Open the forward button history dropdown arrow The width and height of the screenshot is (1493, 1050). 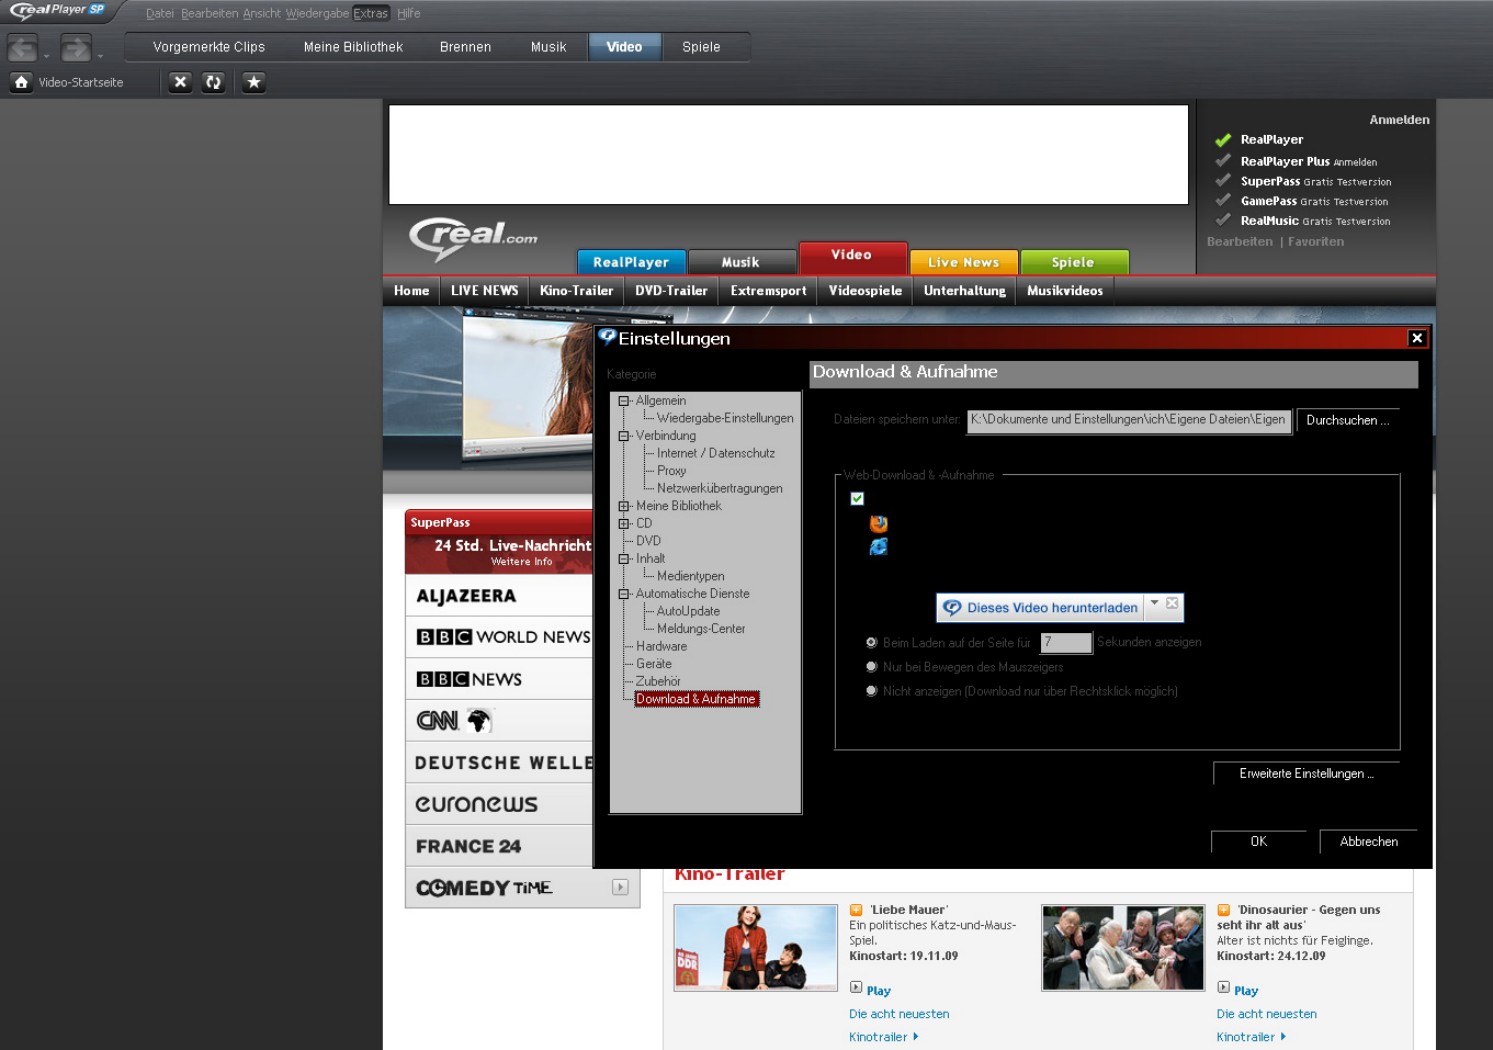coord(100,56)
